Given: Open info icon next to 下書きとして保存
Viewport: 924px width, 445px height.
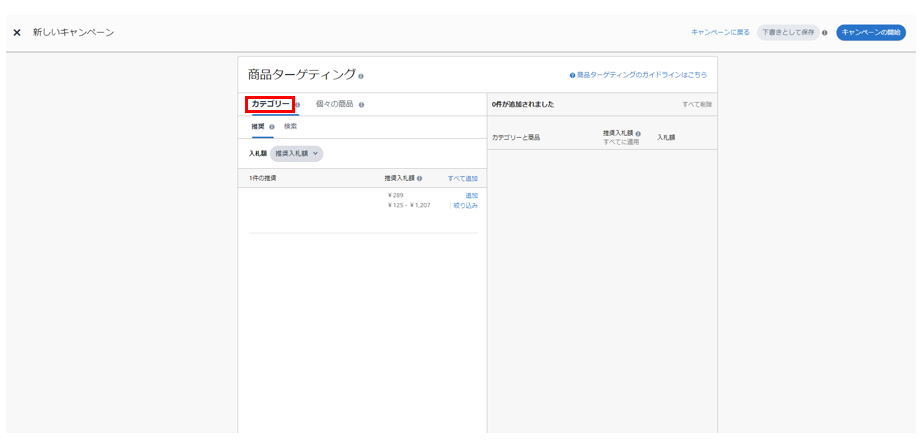Looking at the screenshot, I should tap(825, 33).
